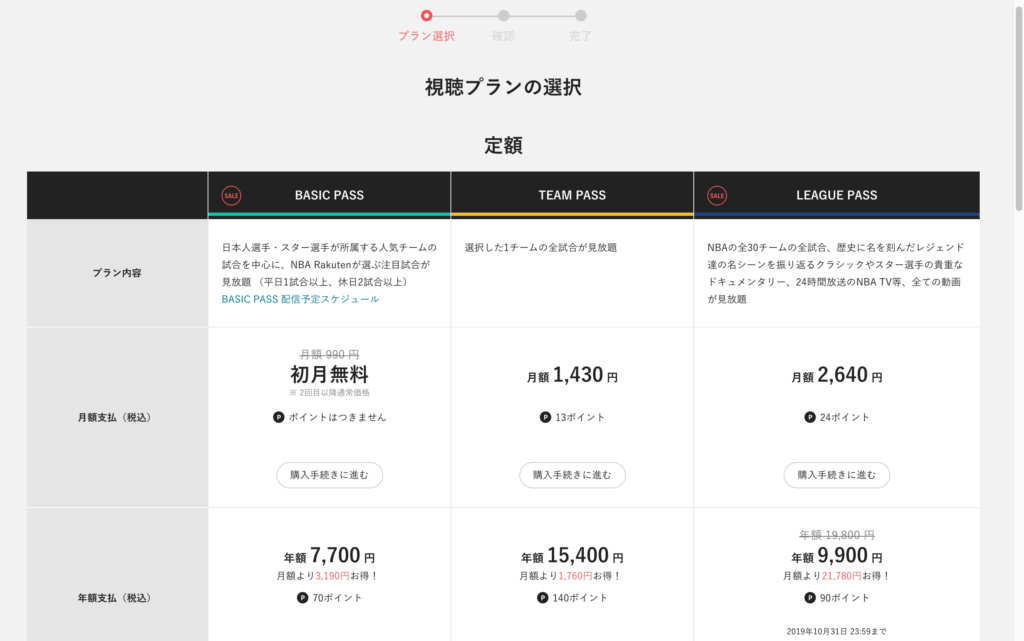This screenshot has width=1024, height=641.
Task: Click the 月額支払（税込） row label
Action: (117, 417)
